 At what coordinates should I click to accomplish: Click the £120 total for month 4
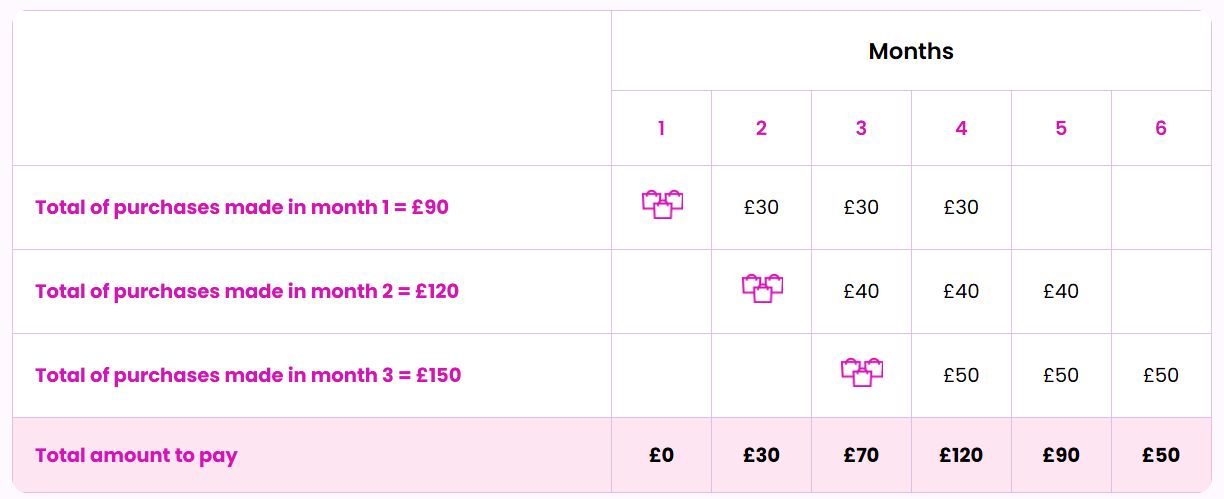pos(961,455)
